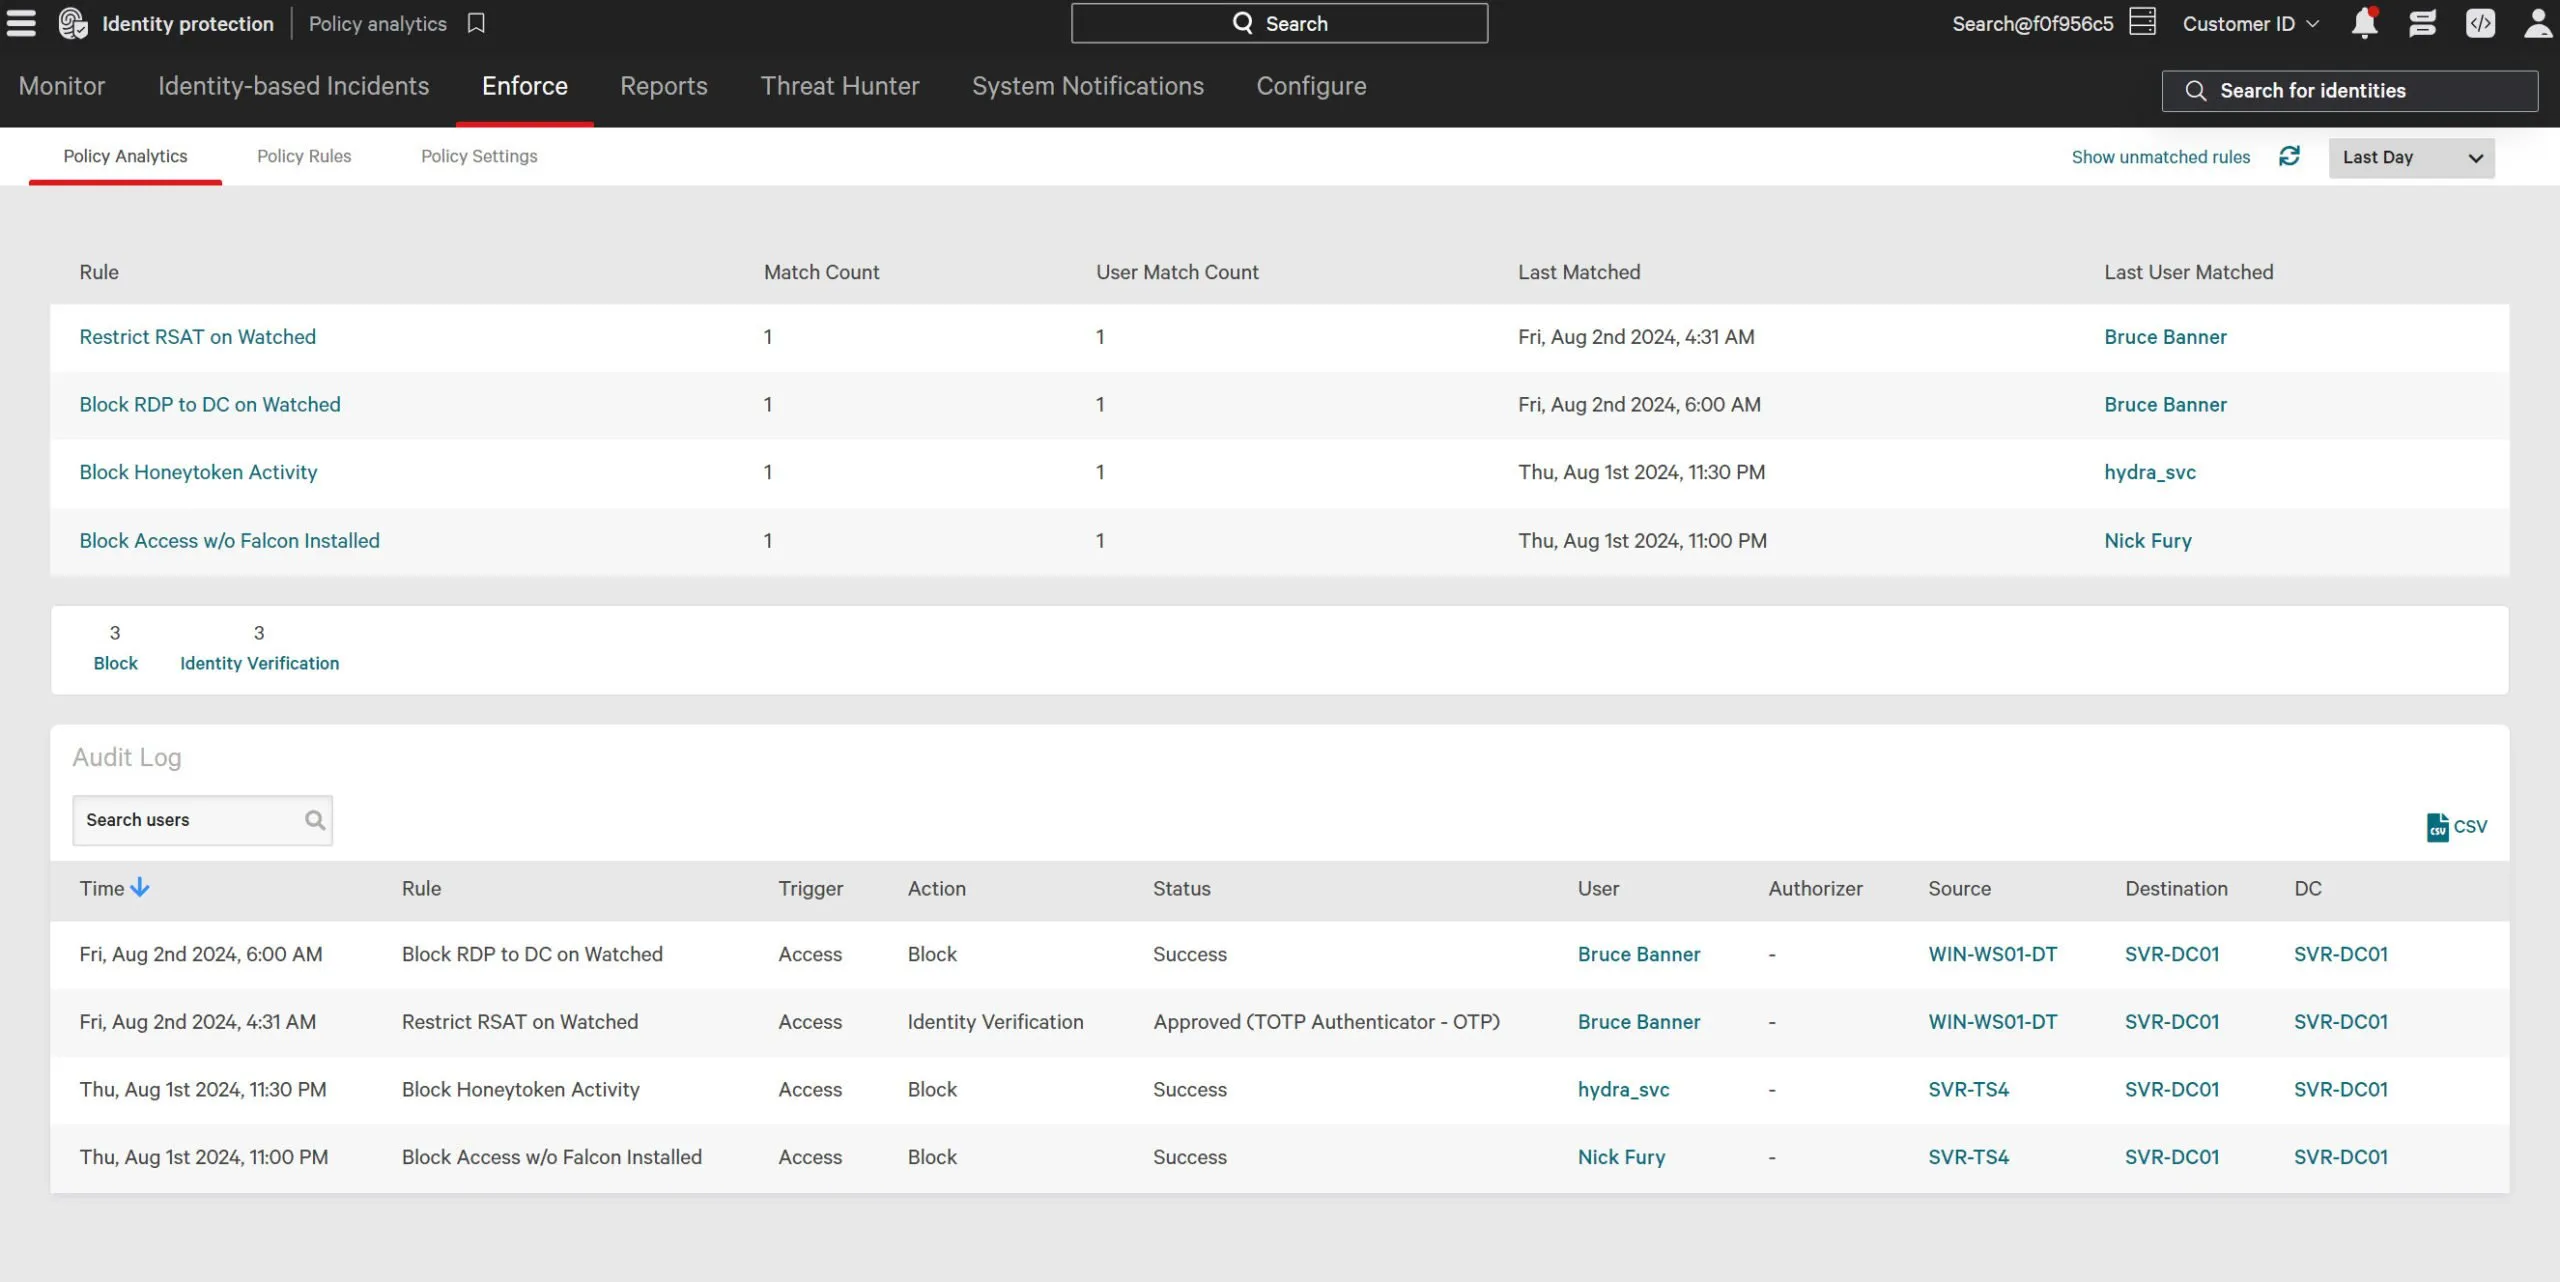Go to the Reports tab
Screen dimensions: 2560x1282
click(663, 86)
